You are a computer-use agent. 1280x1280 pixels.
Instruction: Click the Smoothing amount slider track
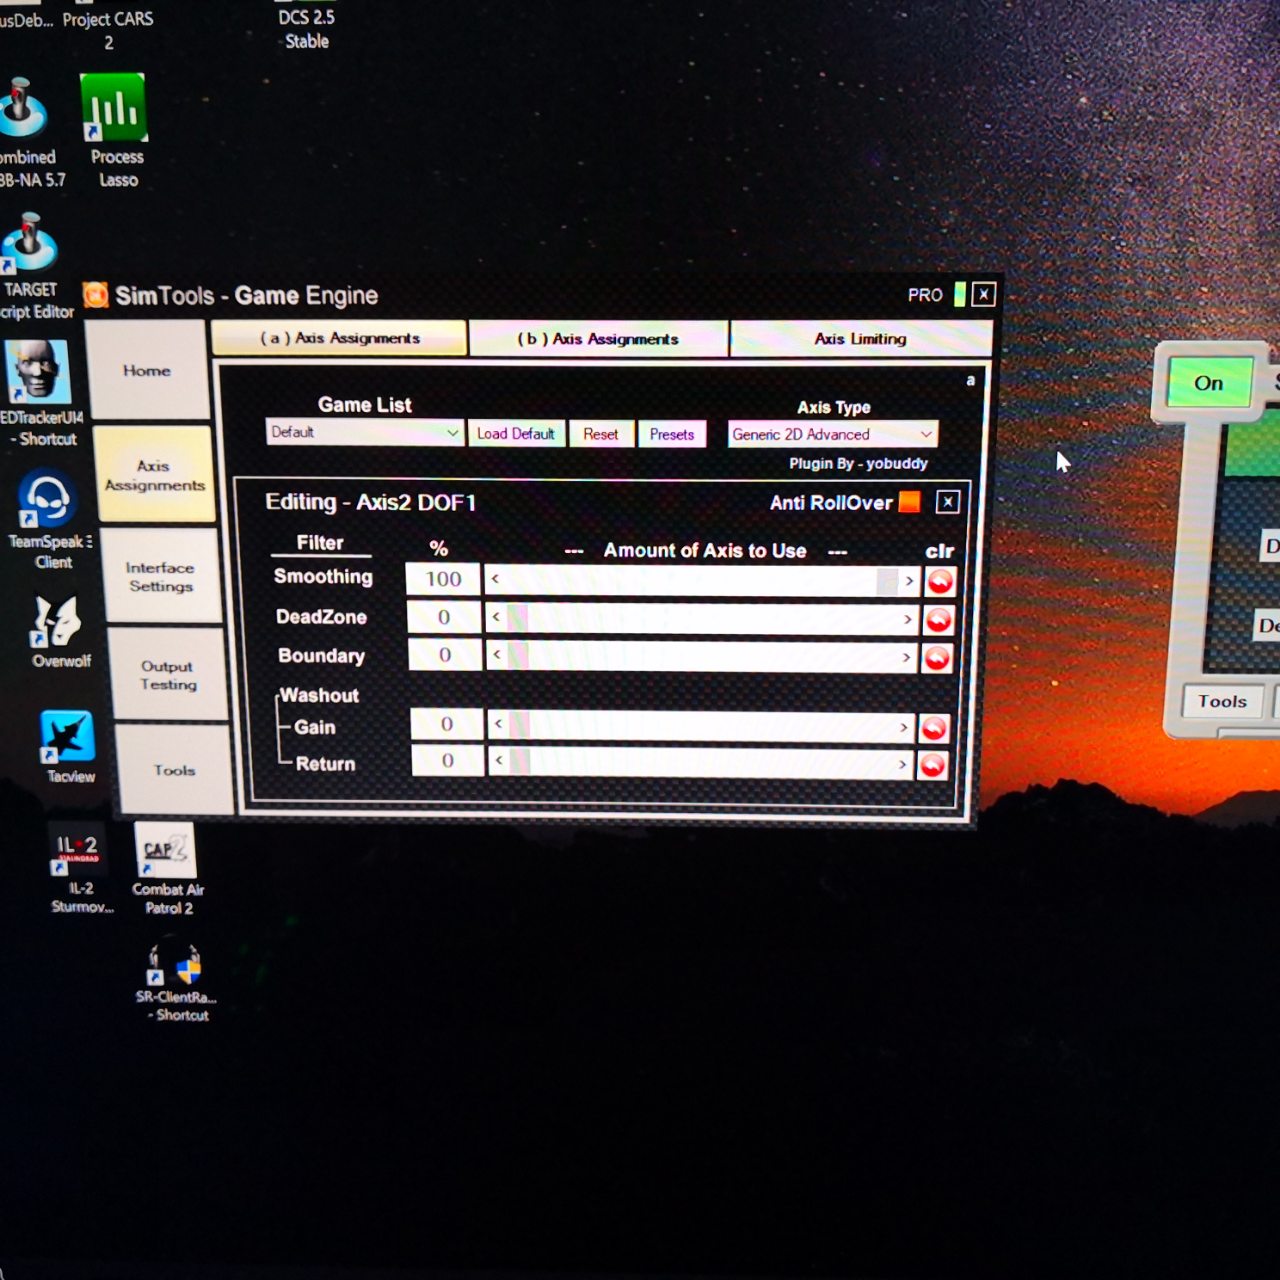click(x=702, y=580)
